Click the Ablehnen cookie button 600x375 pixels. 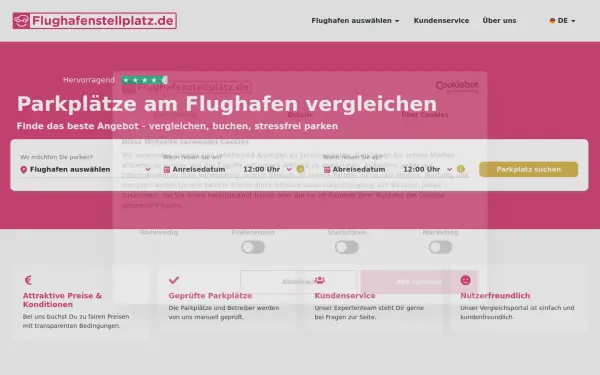(299, 282)
